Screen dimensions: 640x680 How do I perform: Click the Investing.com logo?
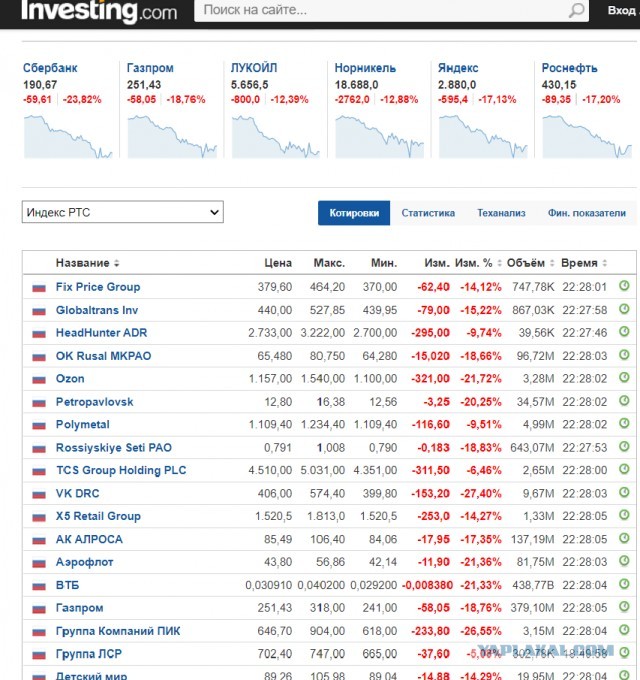99,11
